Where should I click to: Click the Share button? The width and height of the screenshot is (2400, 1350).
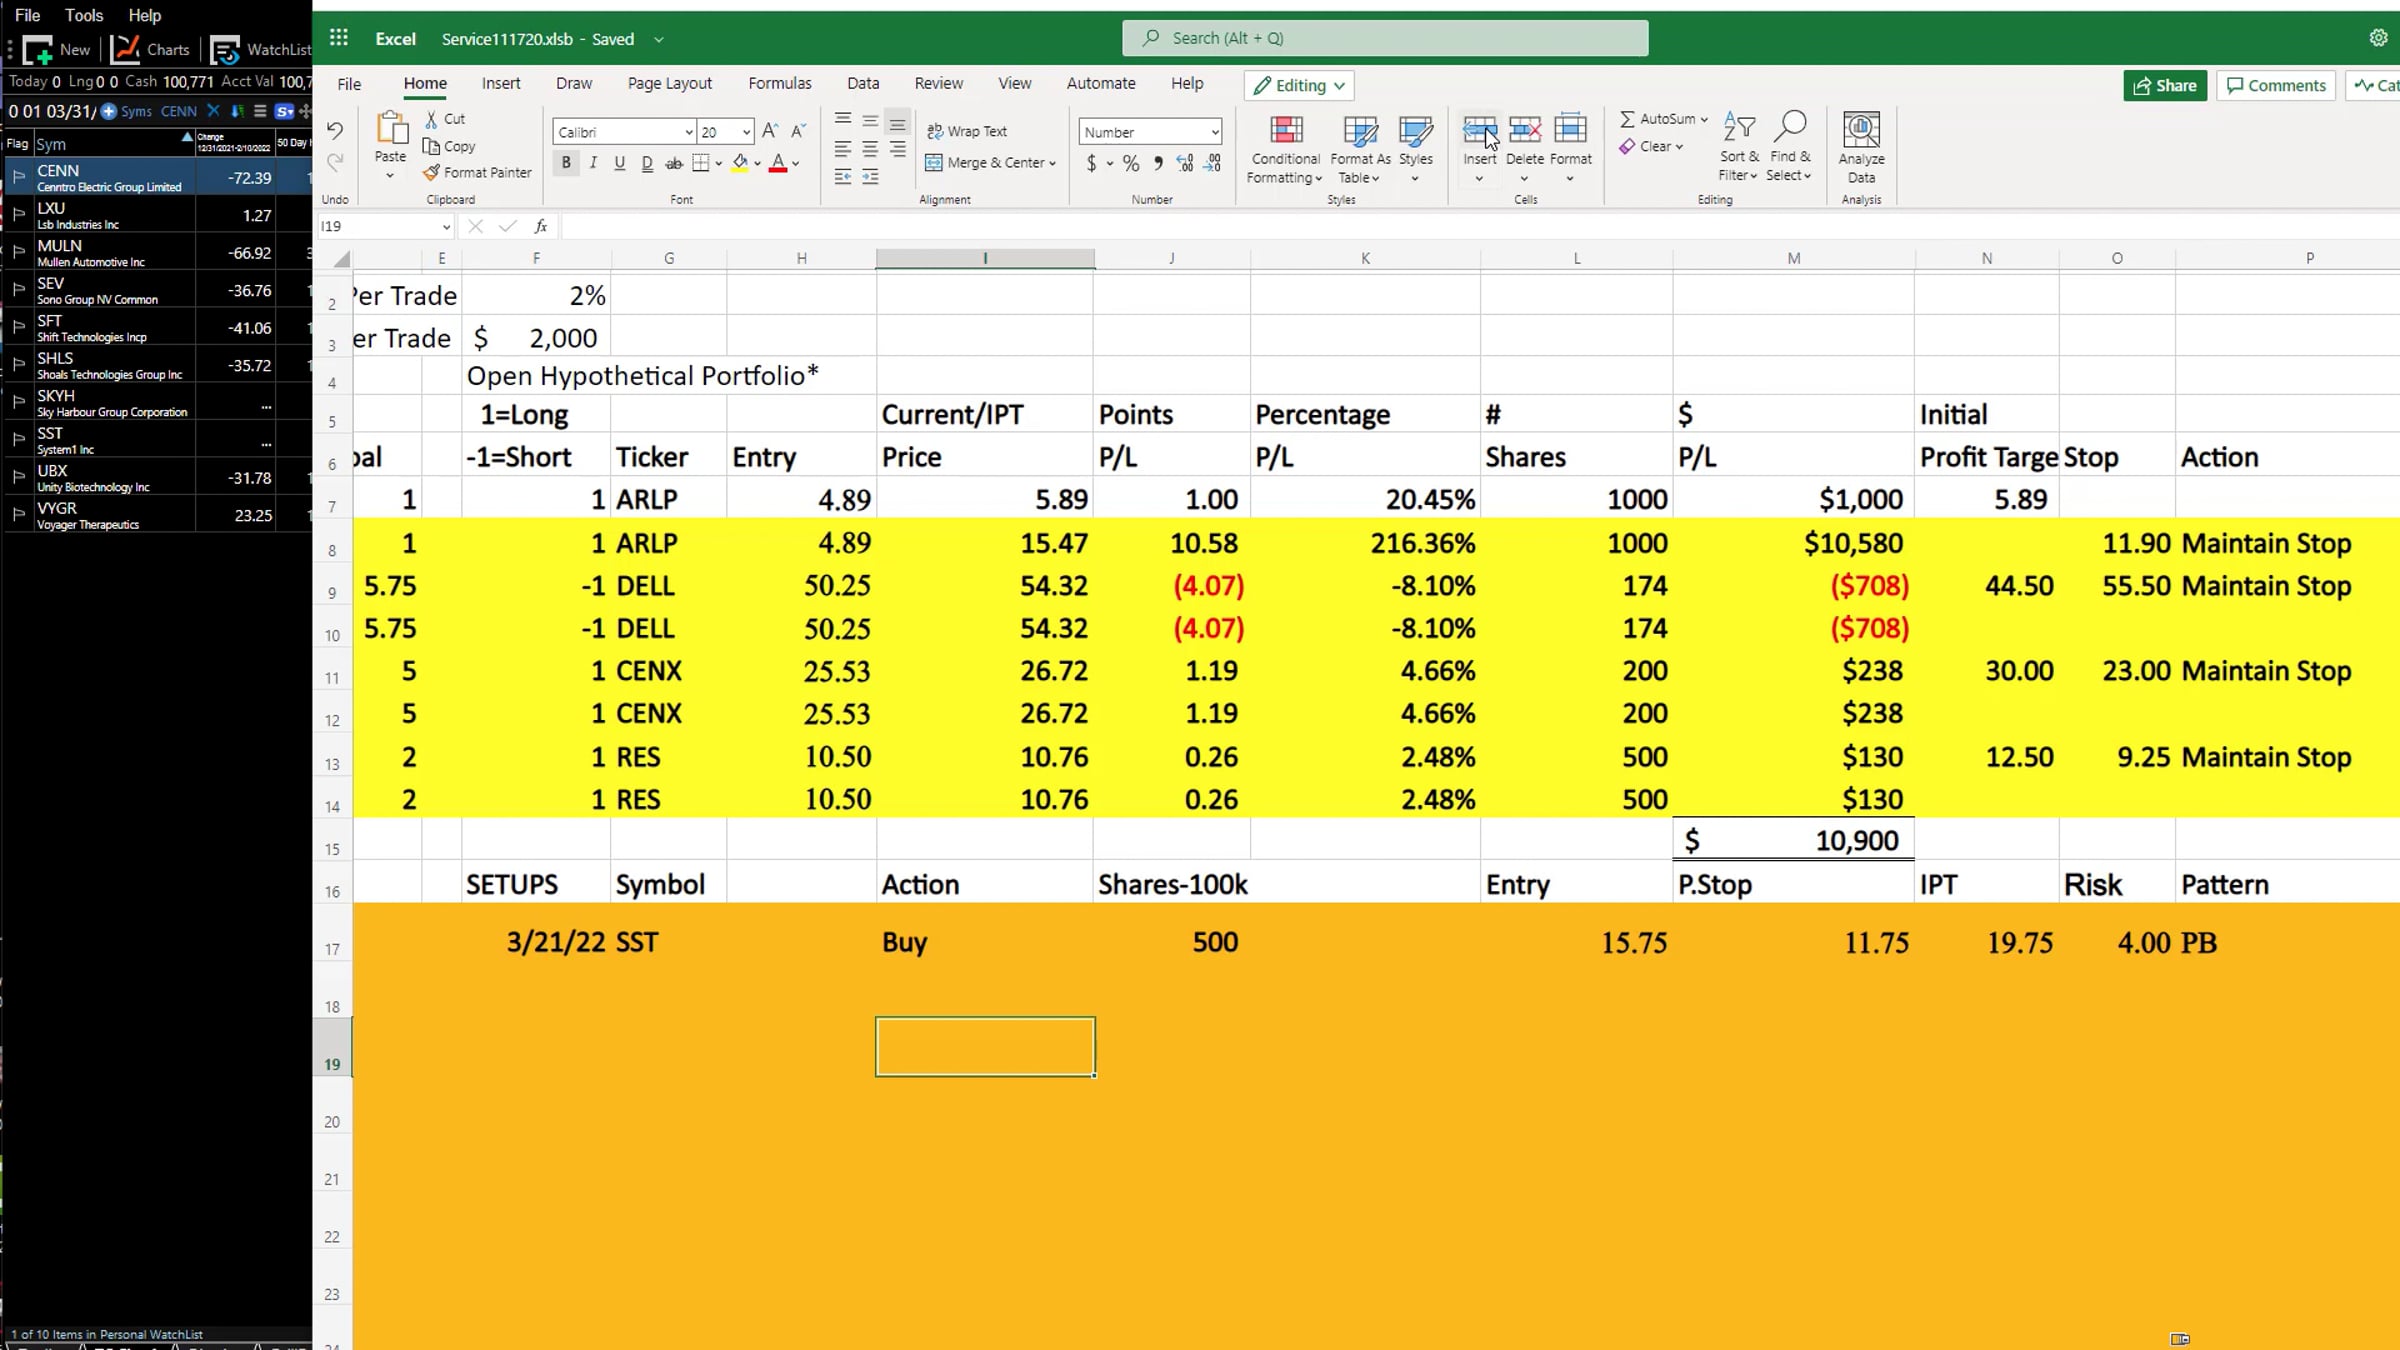pyautogui.click(x=2165, y=85)
